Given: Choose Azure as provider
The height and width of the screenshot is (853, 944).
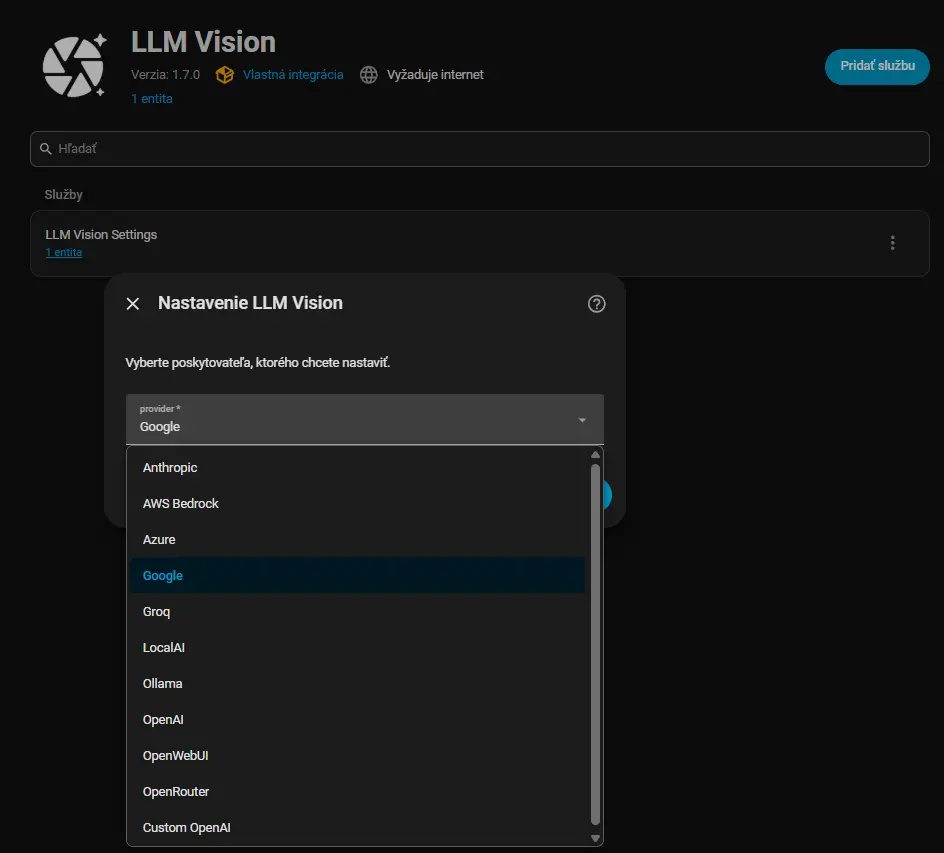Looking at the screenshot, I should 358,540.
